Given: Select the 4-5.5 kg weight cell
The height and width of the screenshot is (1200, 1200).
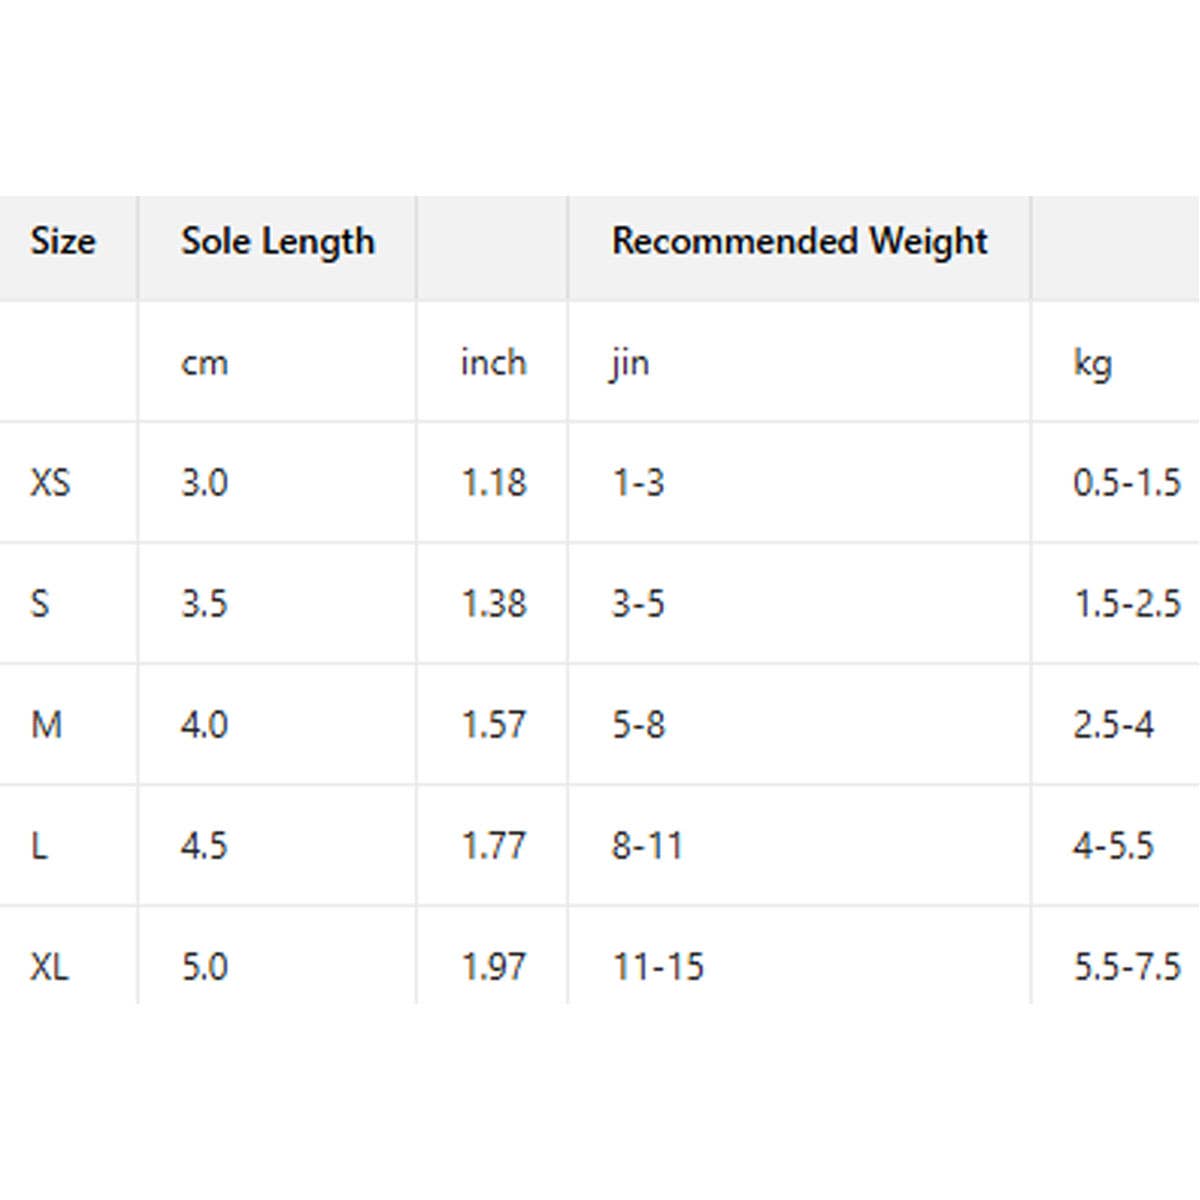Looking at the screenshot, I should (x=1113, y=846).
